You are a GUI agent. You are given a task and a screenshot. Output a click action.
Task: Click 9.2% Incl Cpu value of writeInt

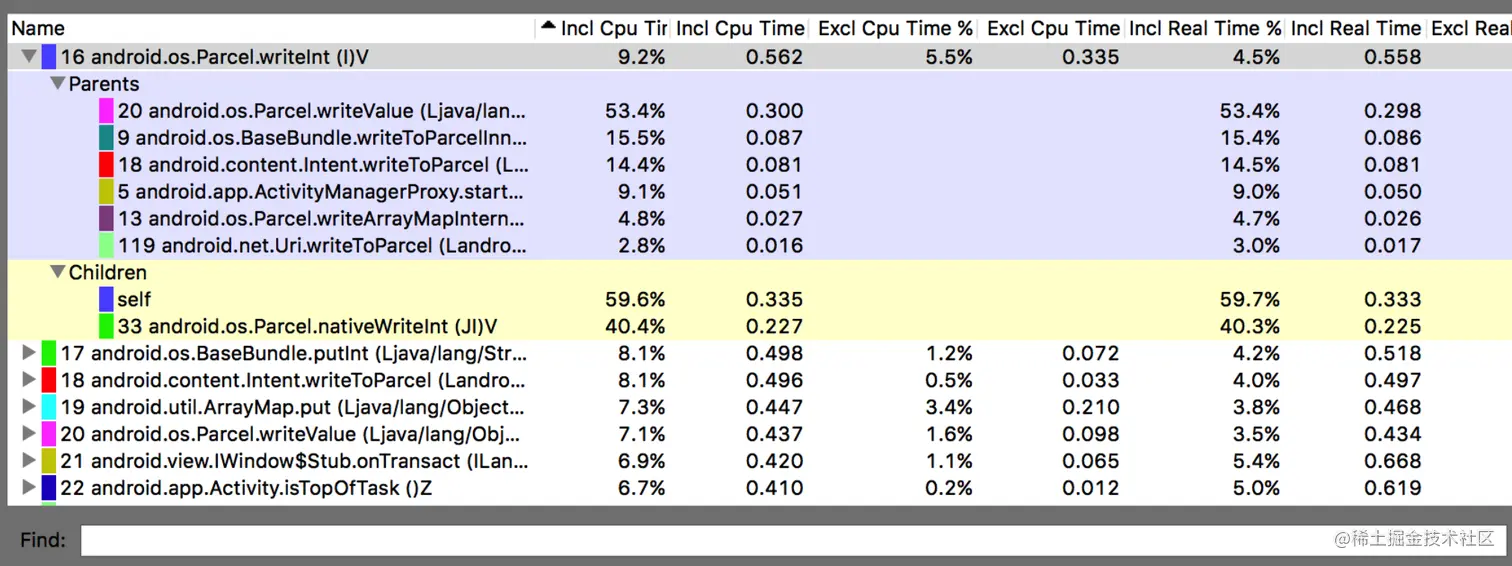pyautogui.click(x=641, y=57)
